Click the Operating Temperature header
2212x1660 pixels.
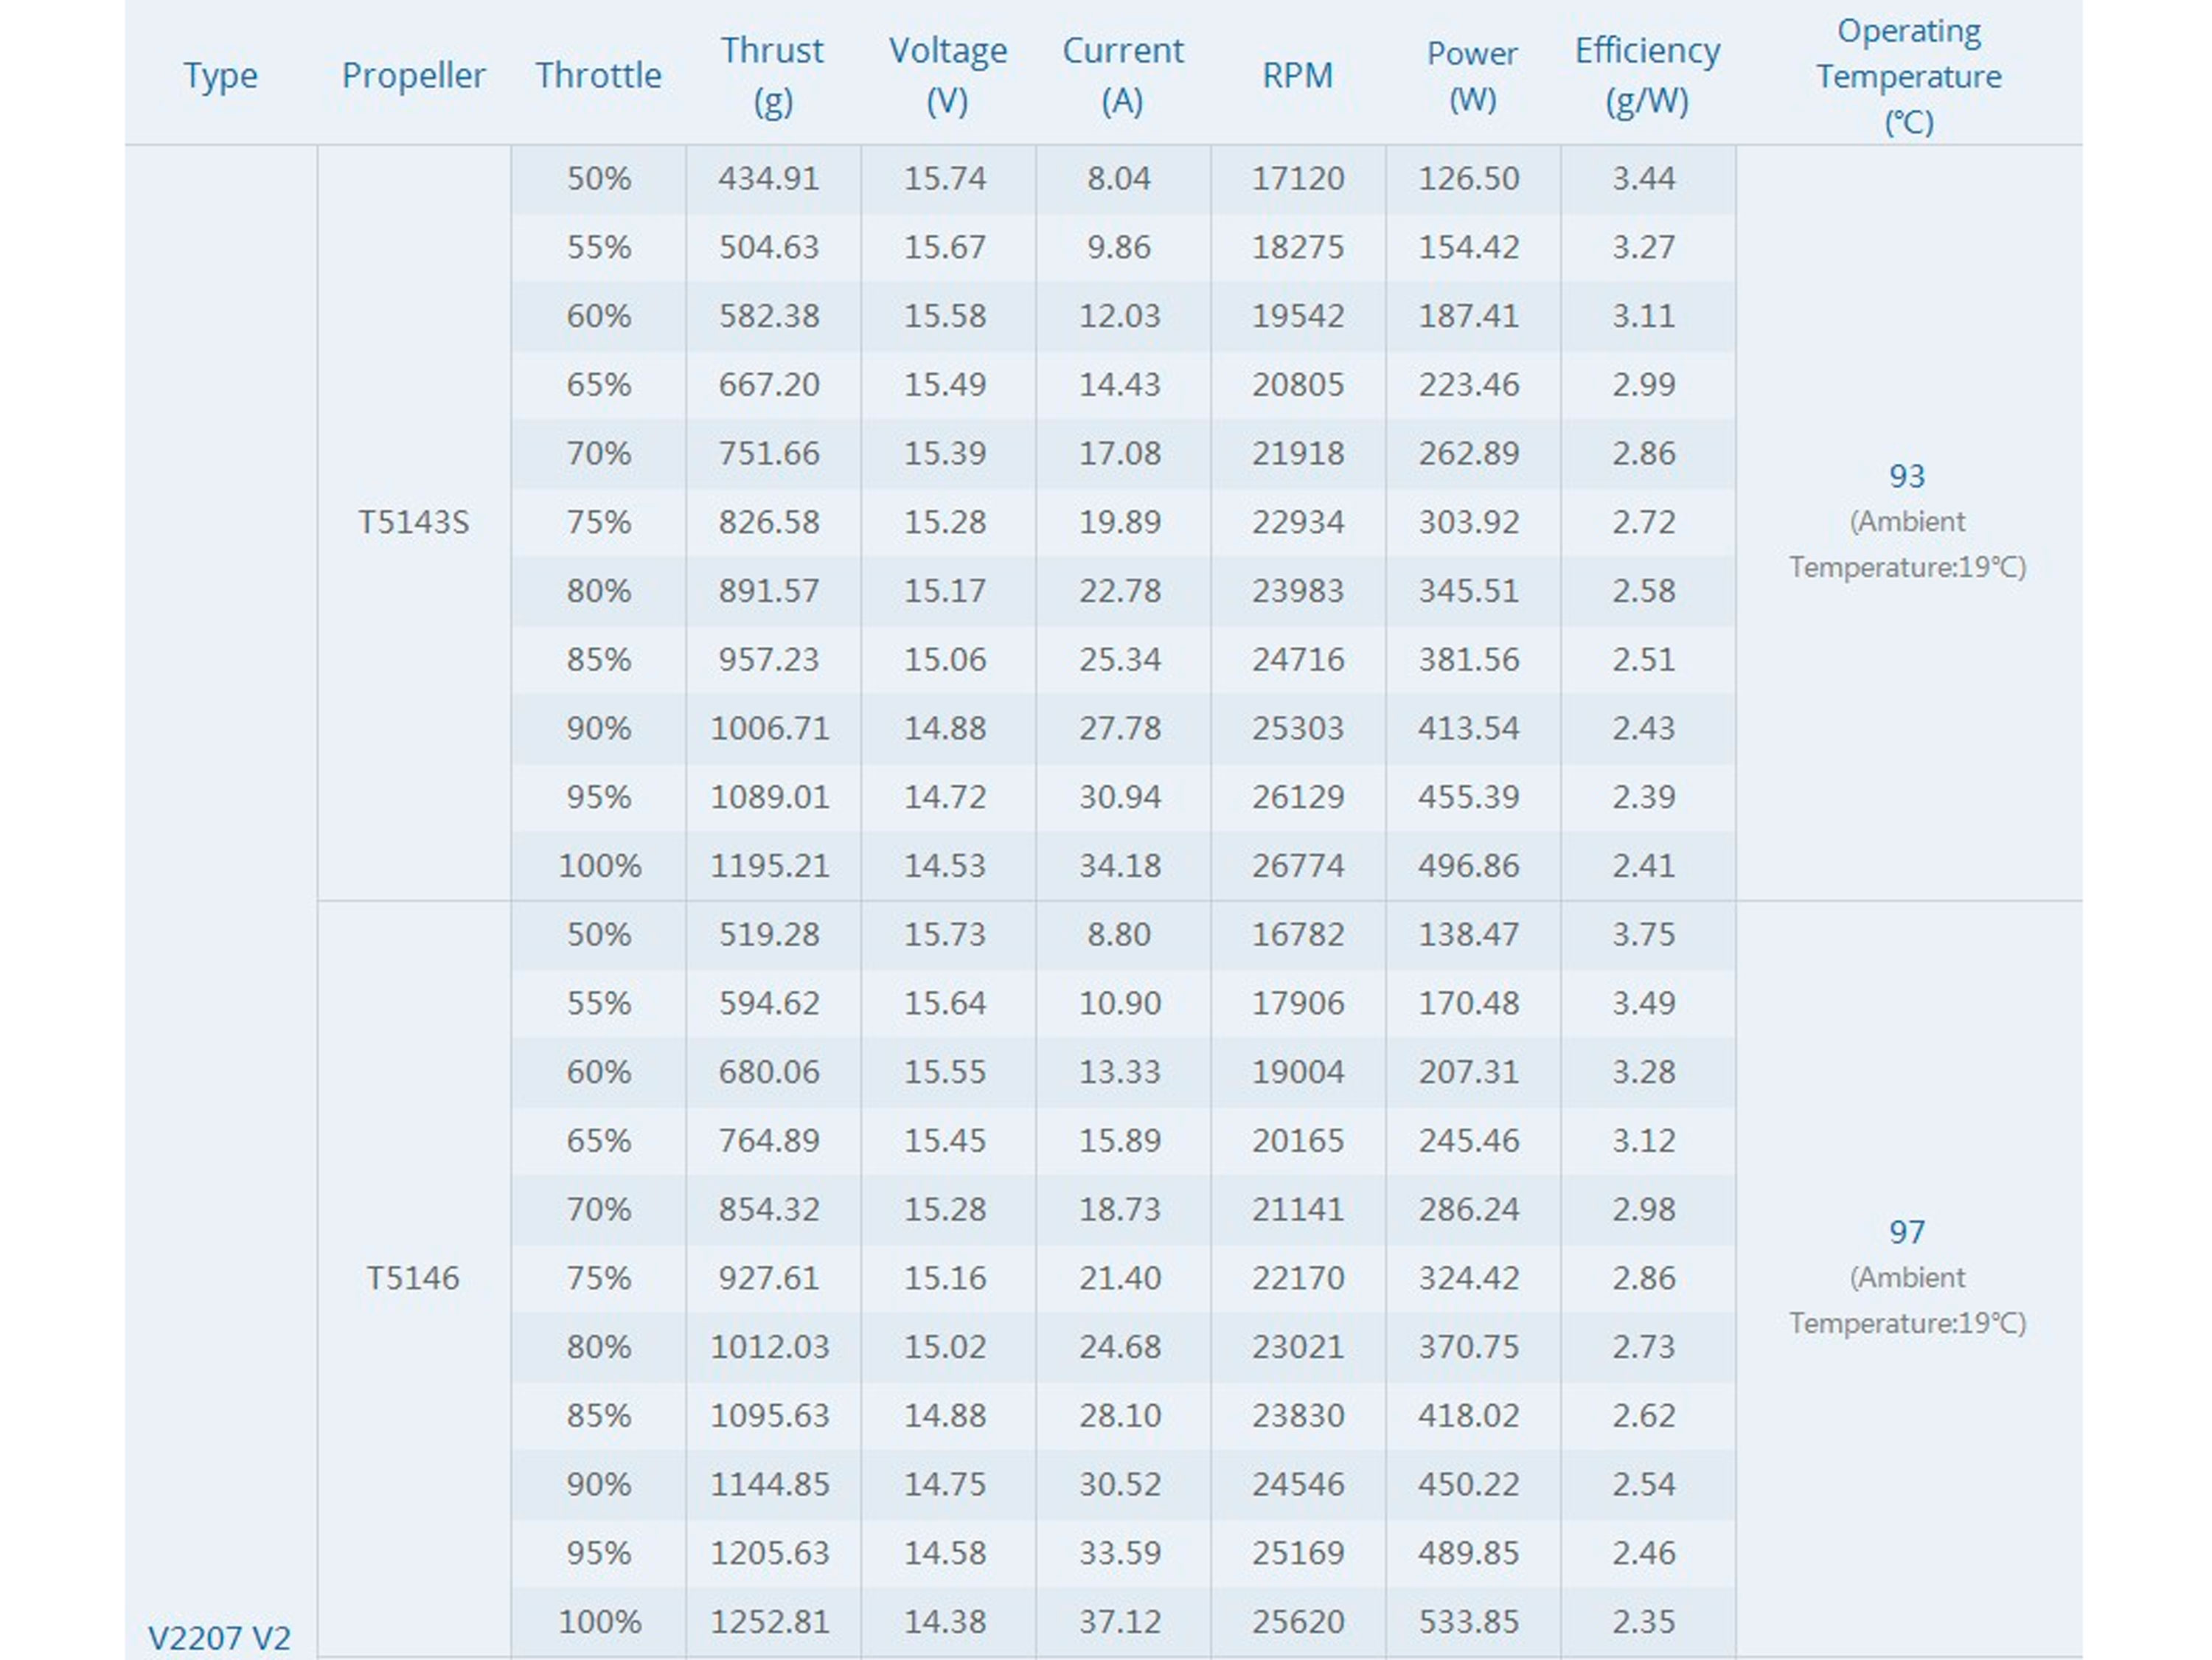click(1908, 76)
